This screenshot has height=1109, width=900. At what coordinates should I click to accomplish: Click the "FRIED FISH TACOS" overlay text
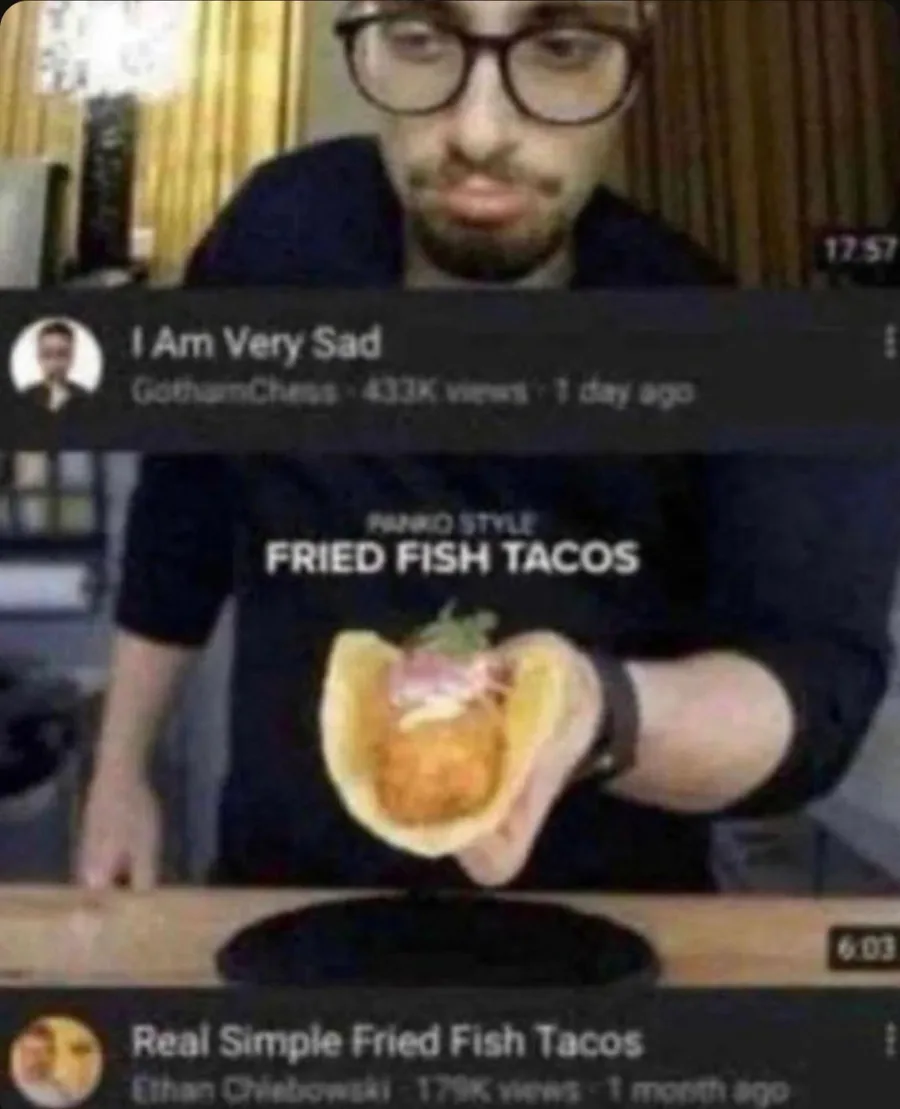point(452,559)
